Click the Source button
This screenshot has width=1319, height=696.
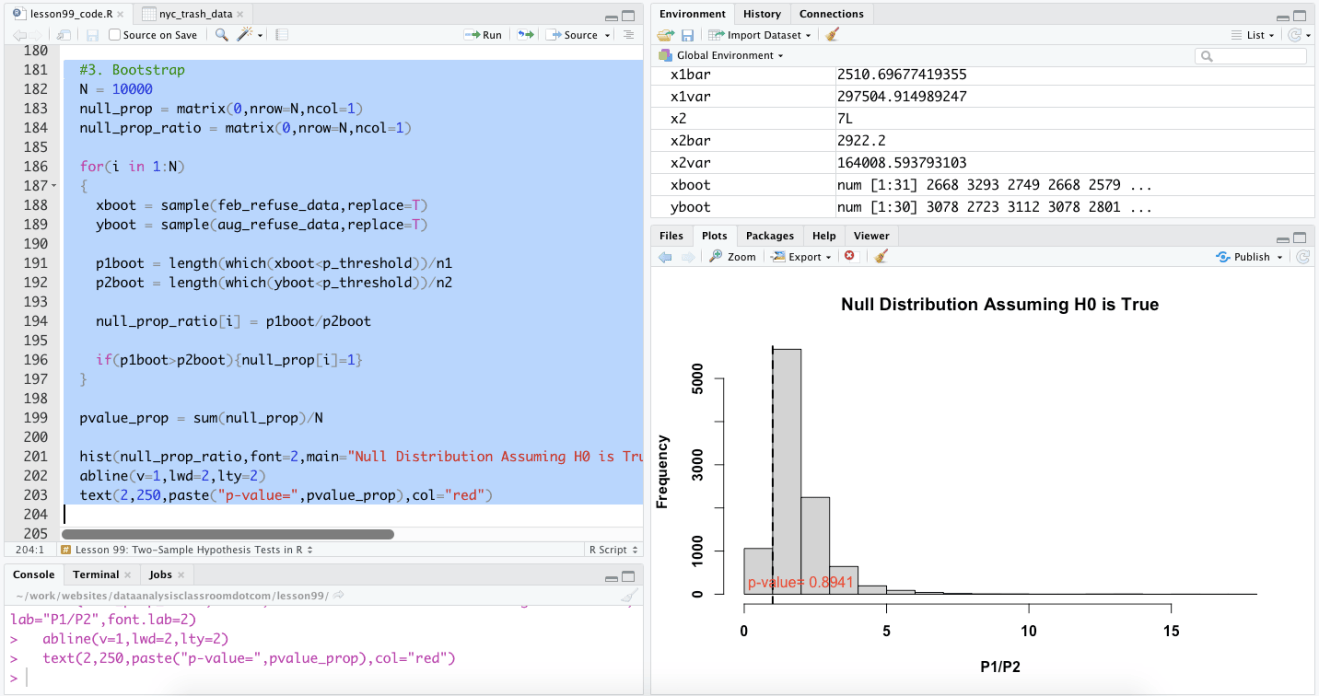573,35
